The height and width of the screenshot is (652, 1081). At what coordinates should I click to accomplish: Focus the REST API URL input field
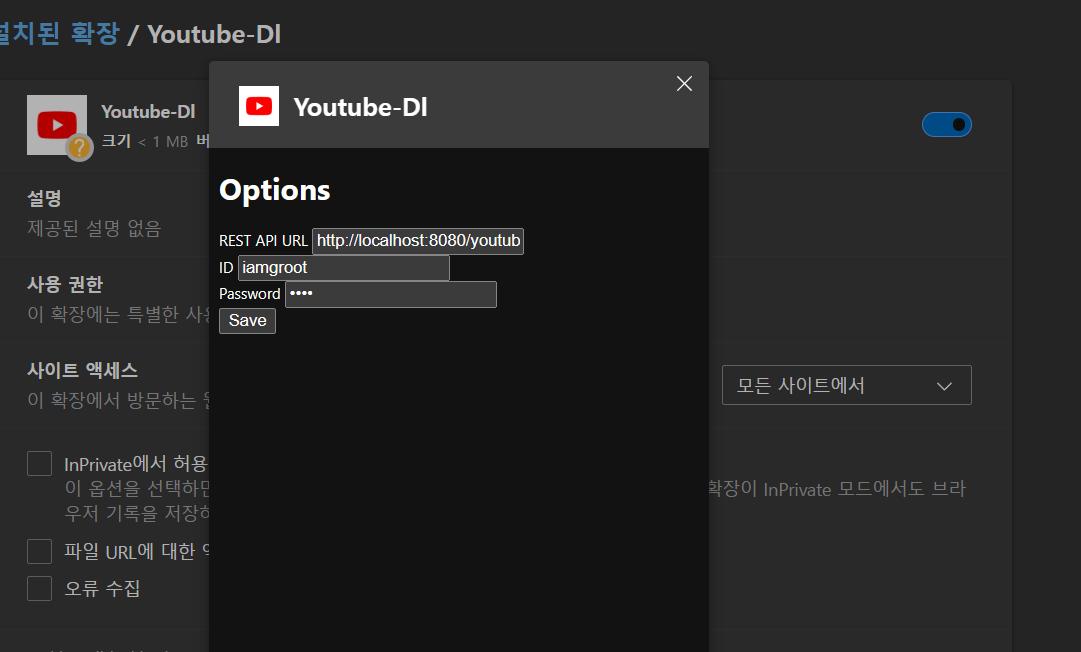pyautogui.click(x=418, y=241)
